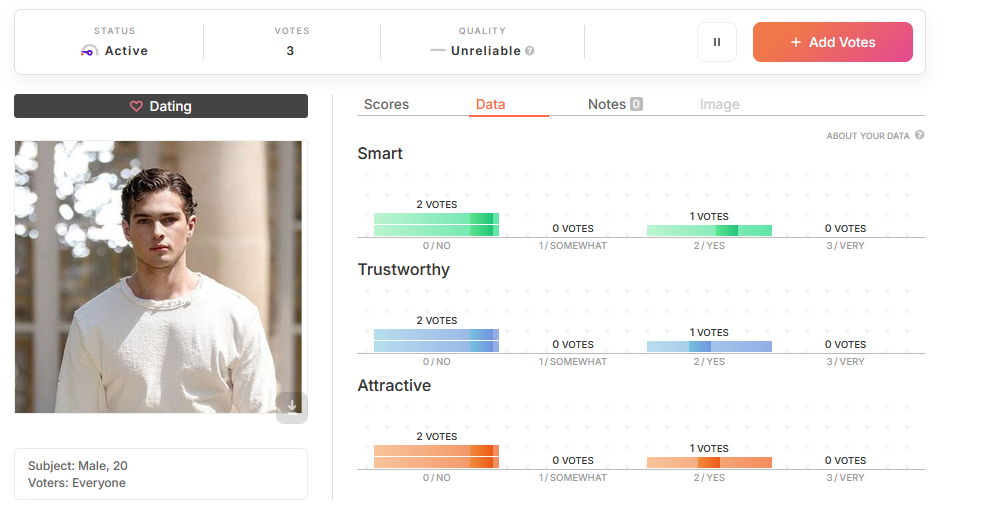Click the download arrow on the photo
Screen dimensions: 995x513
(x=292, y=406)
